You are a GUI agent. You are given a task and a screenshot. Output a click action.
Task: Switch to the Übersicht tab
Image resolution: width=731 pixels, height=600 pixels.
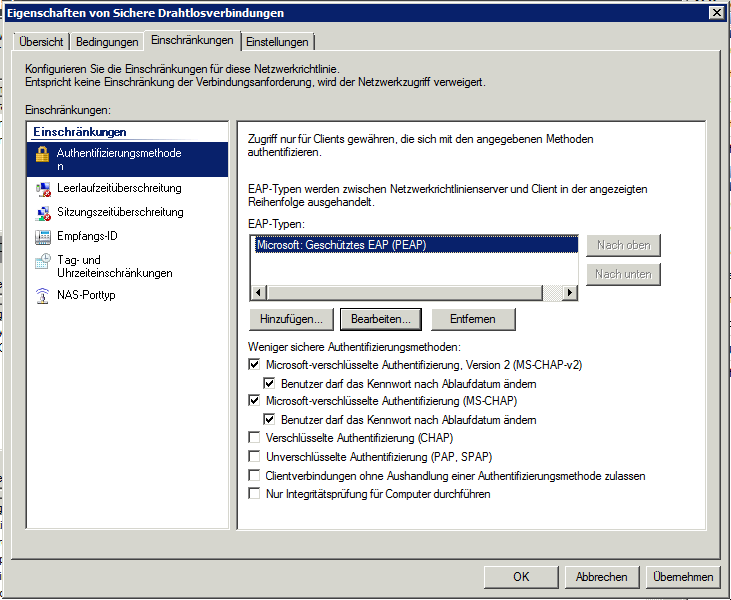pyautogui.click(x=41, y=42)
